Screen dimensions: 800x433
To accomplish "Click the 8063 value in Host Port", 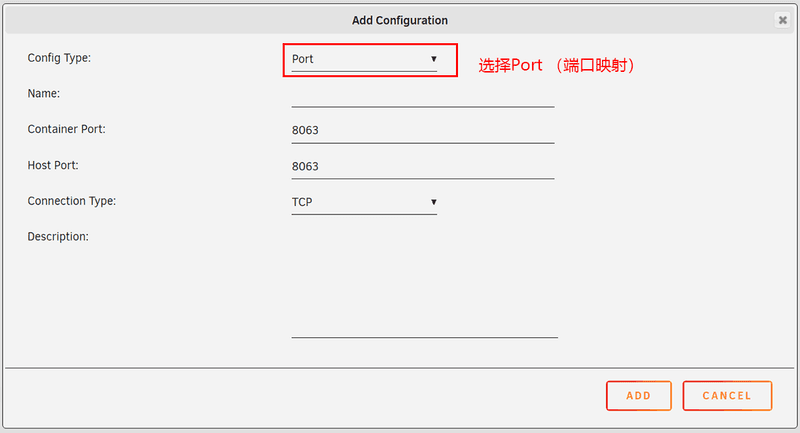I will 305,167.
